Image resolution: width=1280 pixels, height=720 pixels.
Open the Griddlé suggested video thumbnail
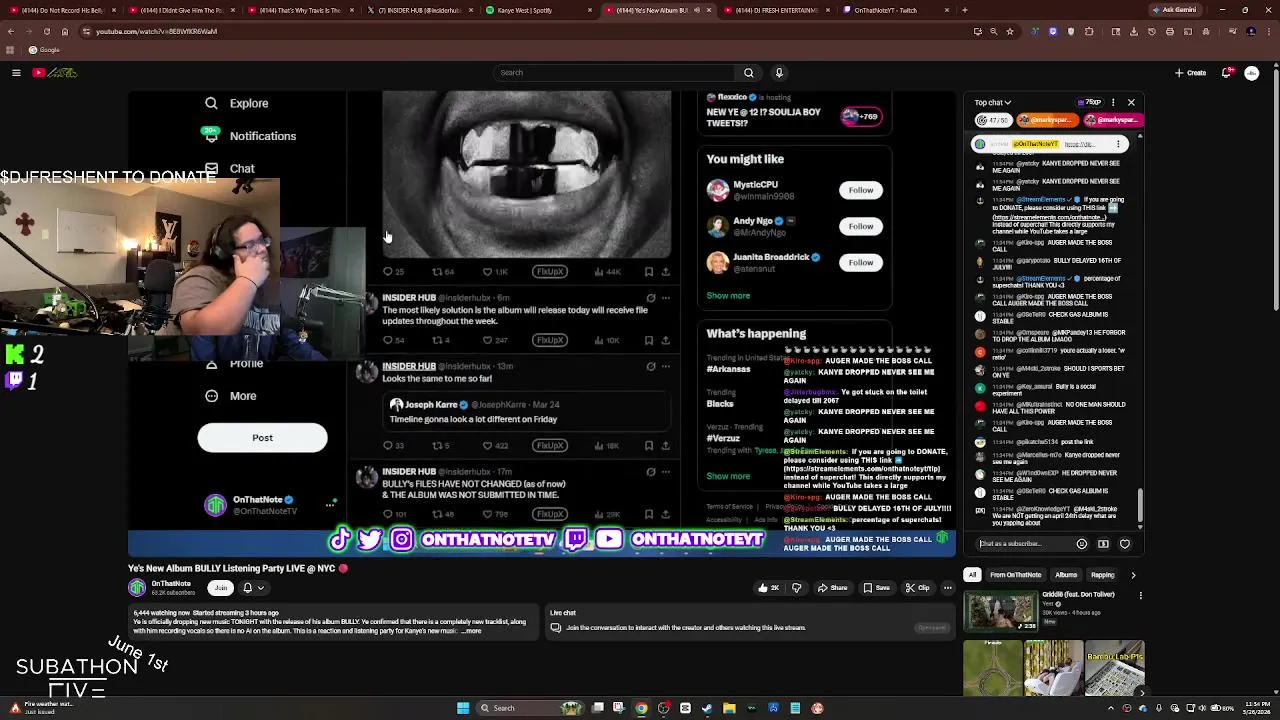click(999, 612)
